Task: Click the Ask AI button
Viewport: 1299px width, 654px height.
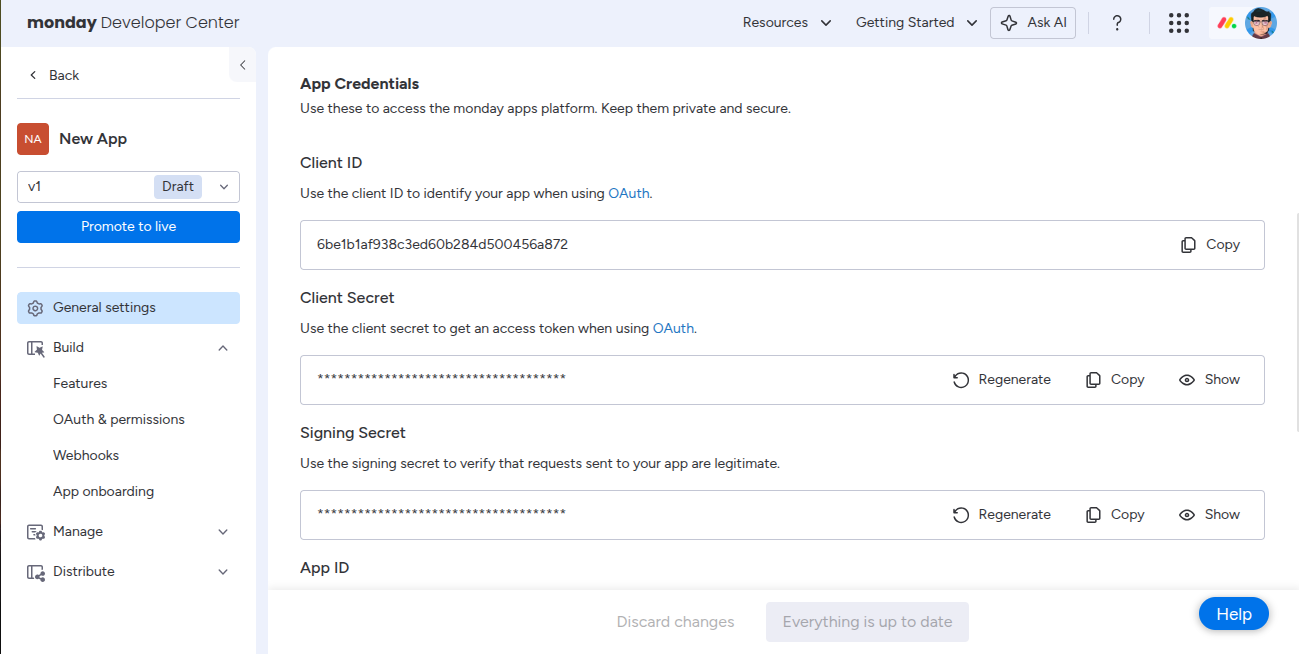Action: click(x=1033, y=23)
